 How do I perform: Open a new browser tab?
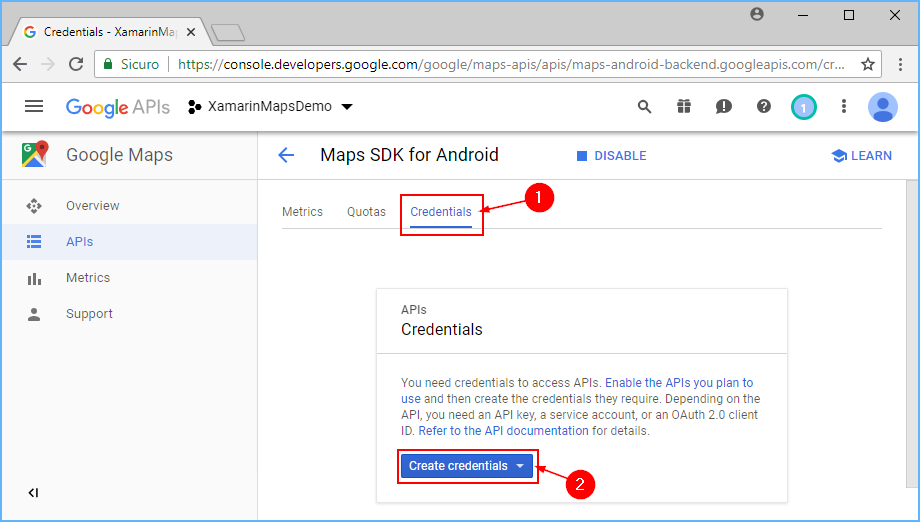tap(228, 33)
